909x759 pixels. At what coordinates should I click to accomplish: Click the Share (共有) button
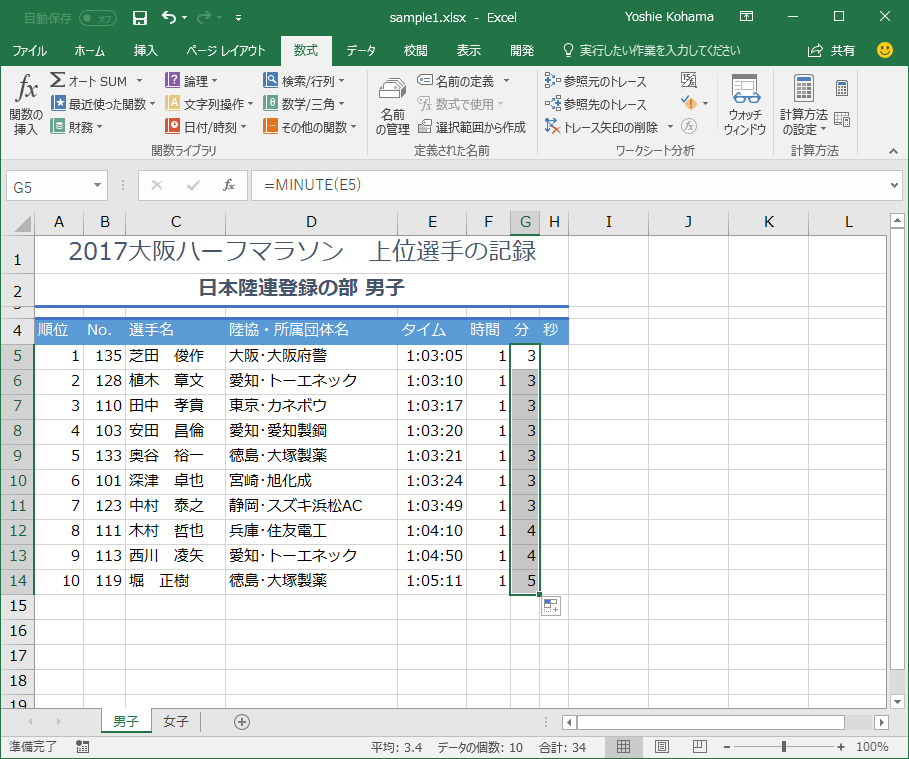click(832, 50)
